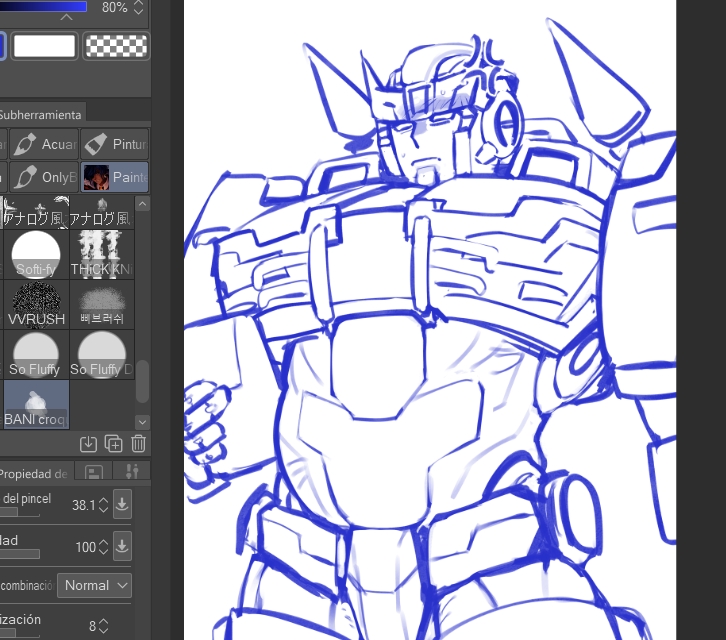The height and width of the screenshot is (640, 726).
Task: Switch to the Painte sub tool group
Action: click(x=115, y=177)
